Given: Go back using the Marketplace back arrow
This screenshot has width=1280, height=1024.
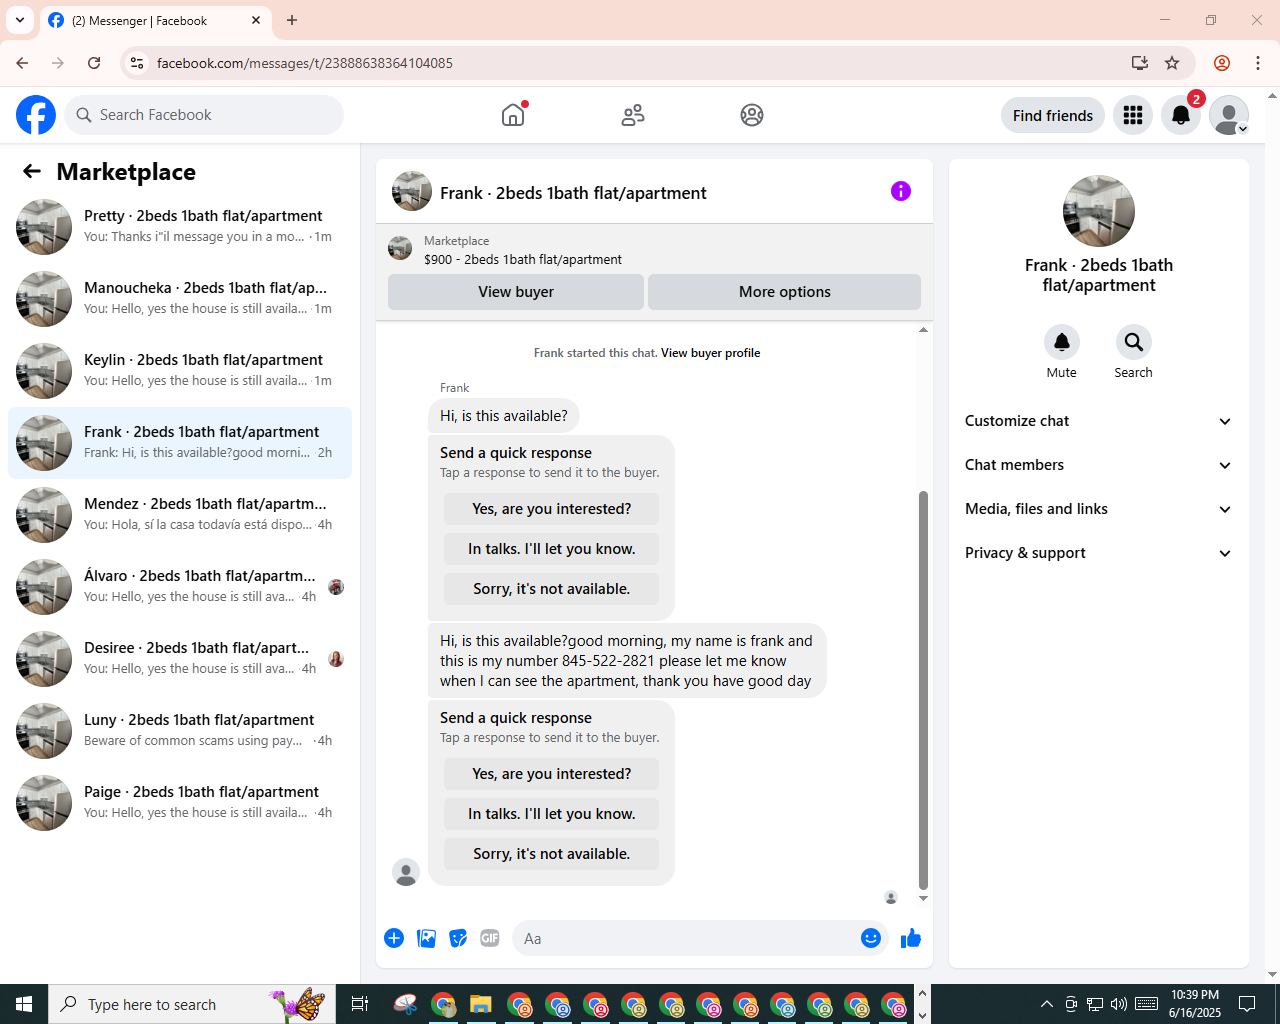Looking at the screenshot, I should coord(32,171).
